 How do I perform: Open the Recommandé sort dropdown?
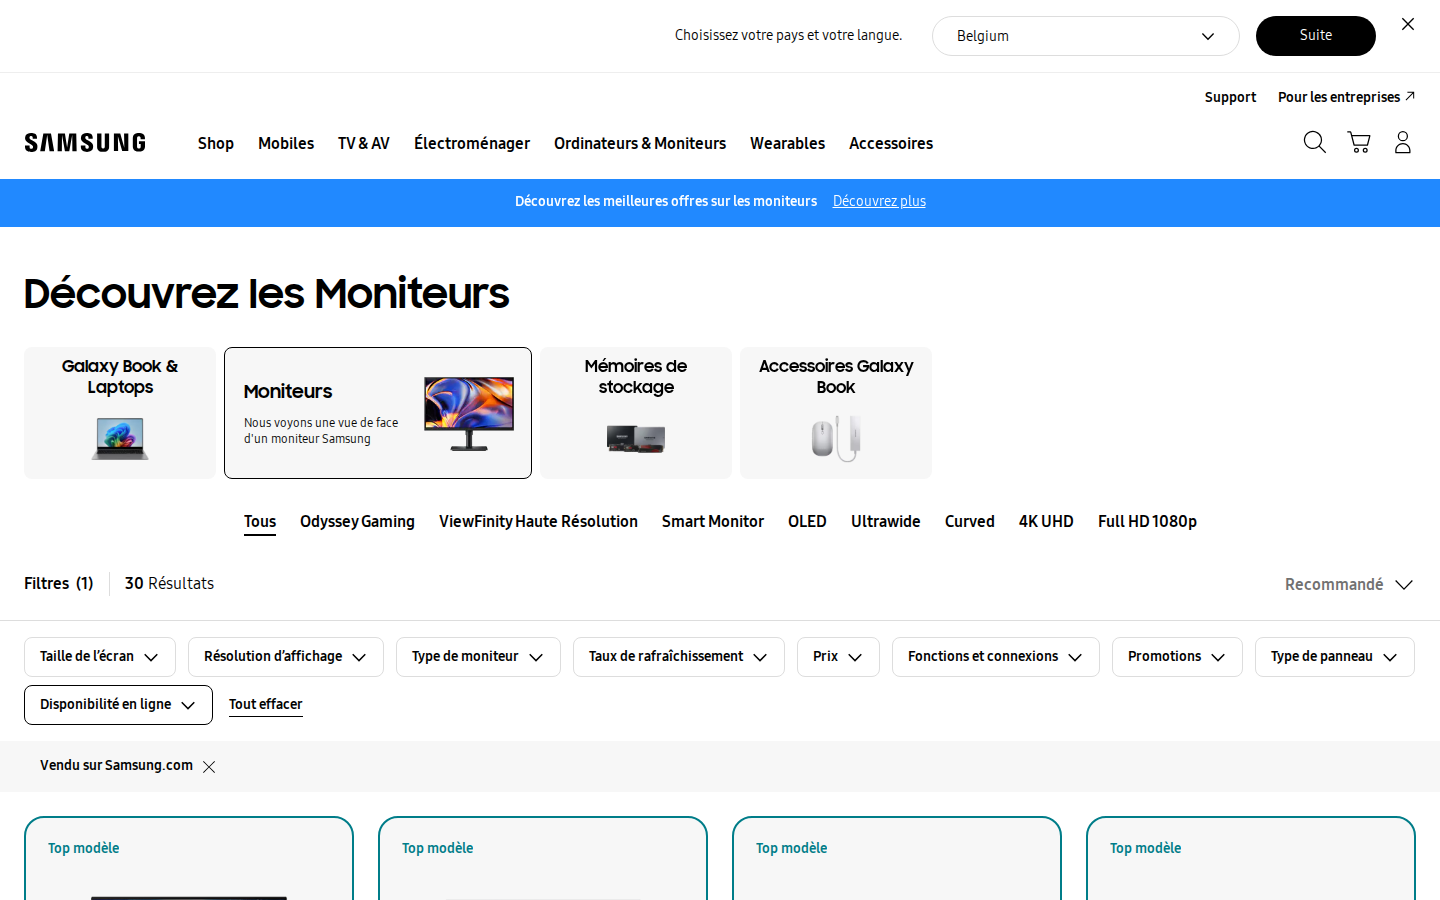click(1348, 584)
